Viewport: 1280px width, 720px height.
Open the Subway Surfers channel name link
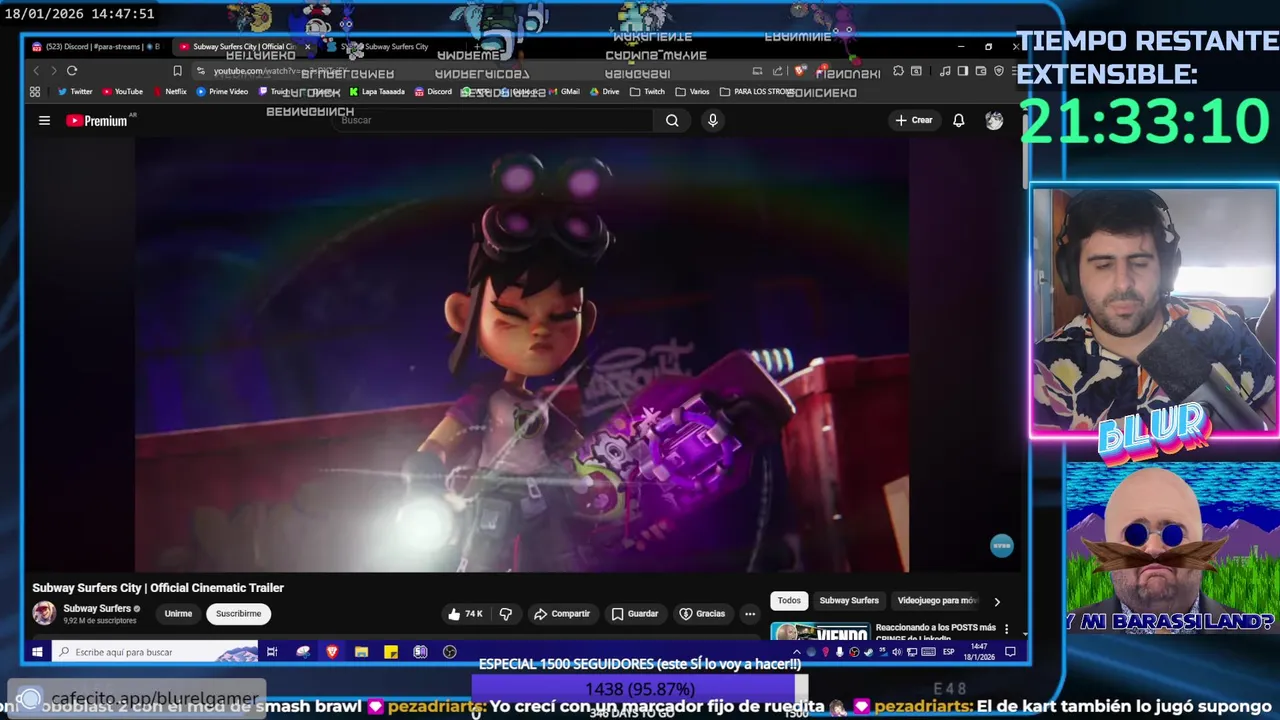(x=97, y=608)
